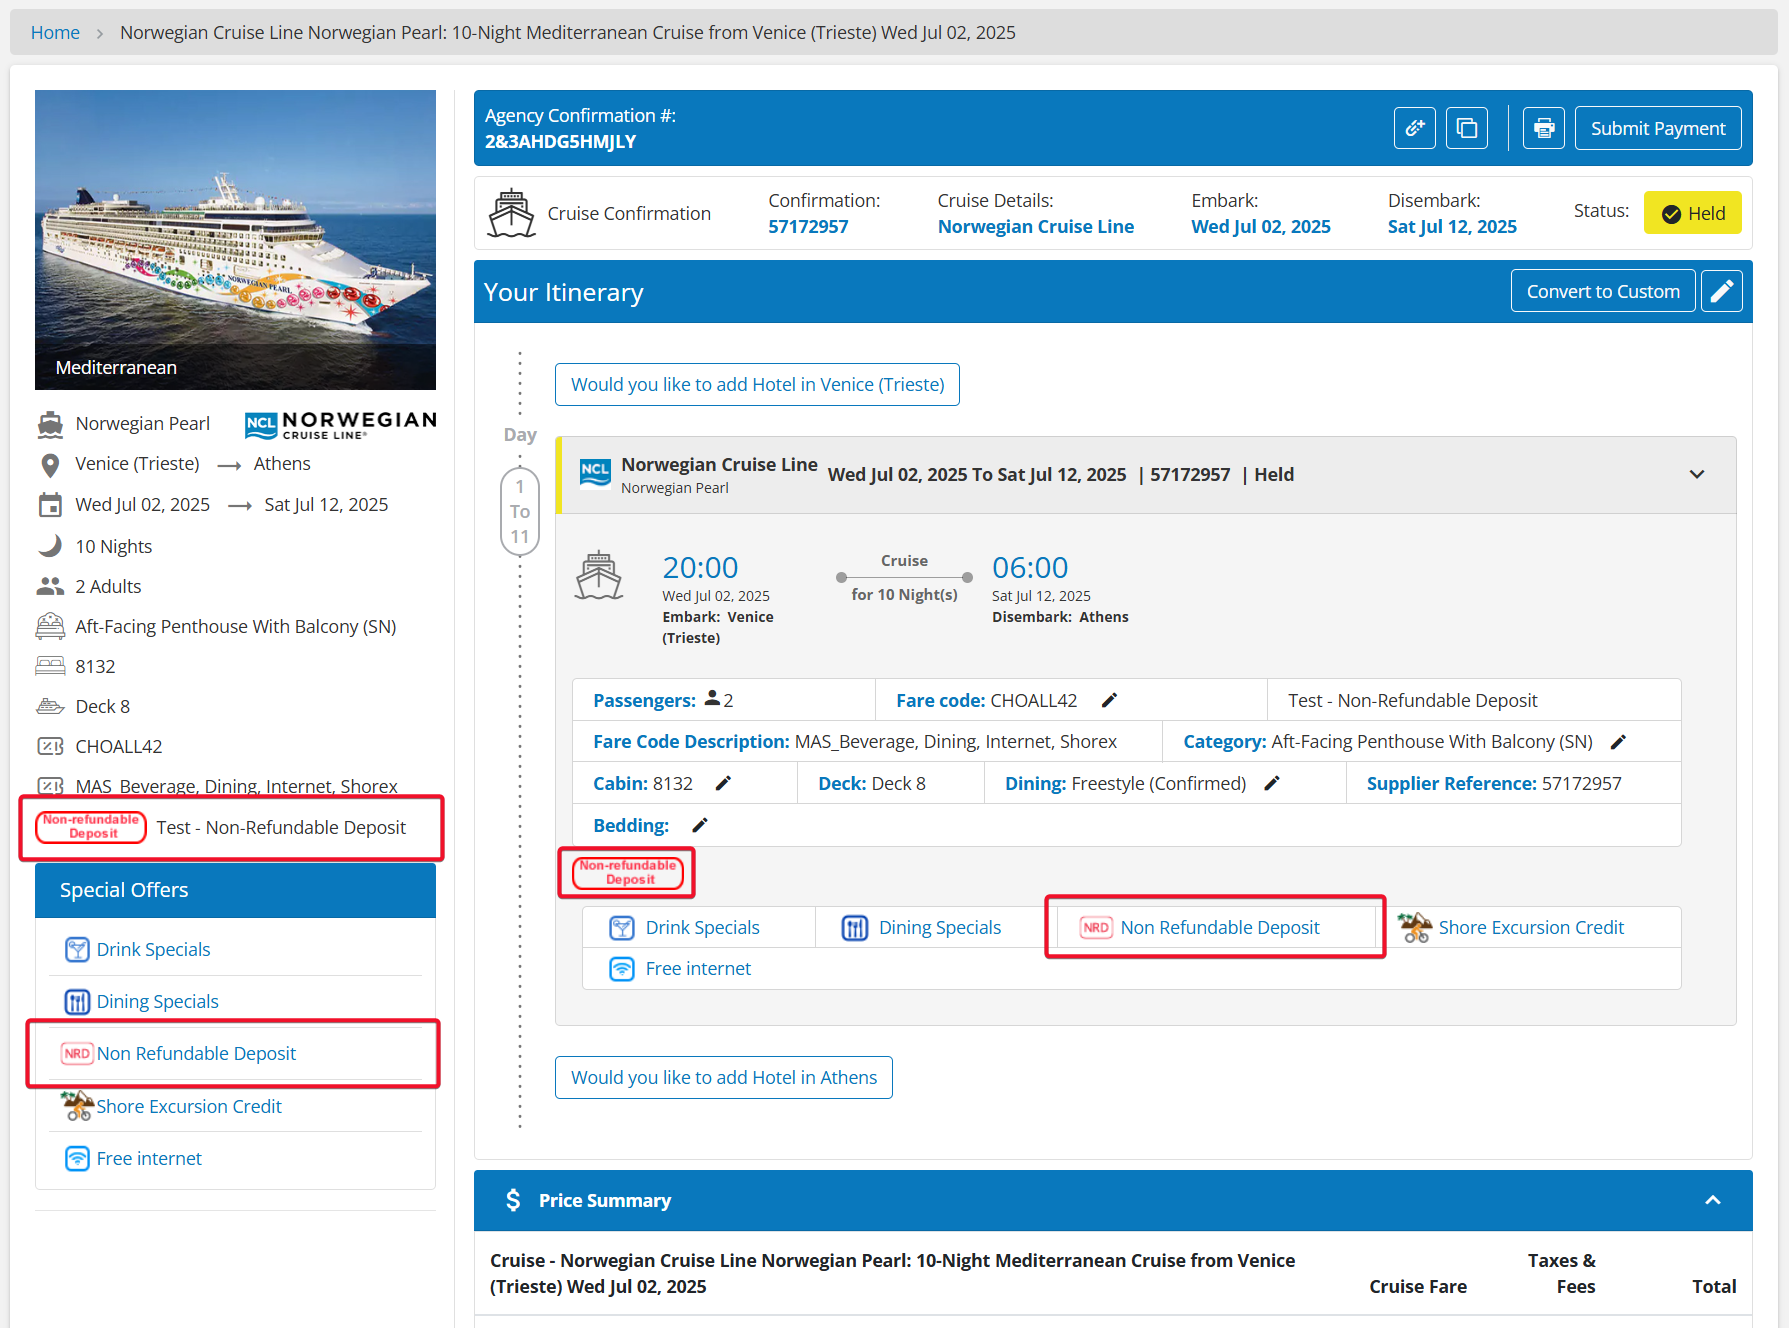This screenshot has height=1328, width=1789.
Task: Click the Embark date Wed Jul 02, 2025
Action: (1261, 227)
